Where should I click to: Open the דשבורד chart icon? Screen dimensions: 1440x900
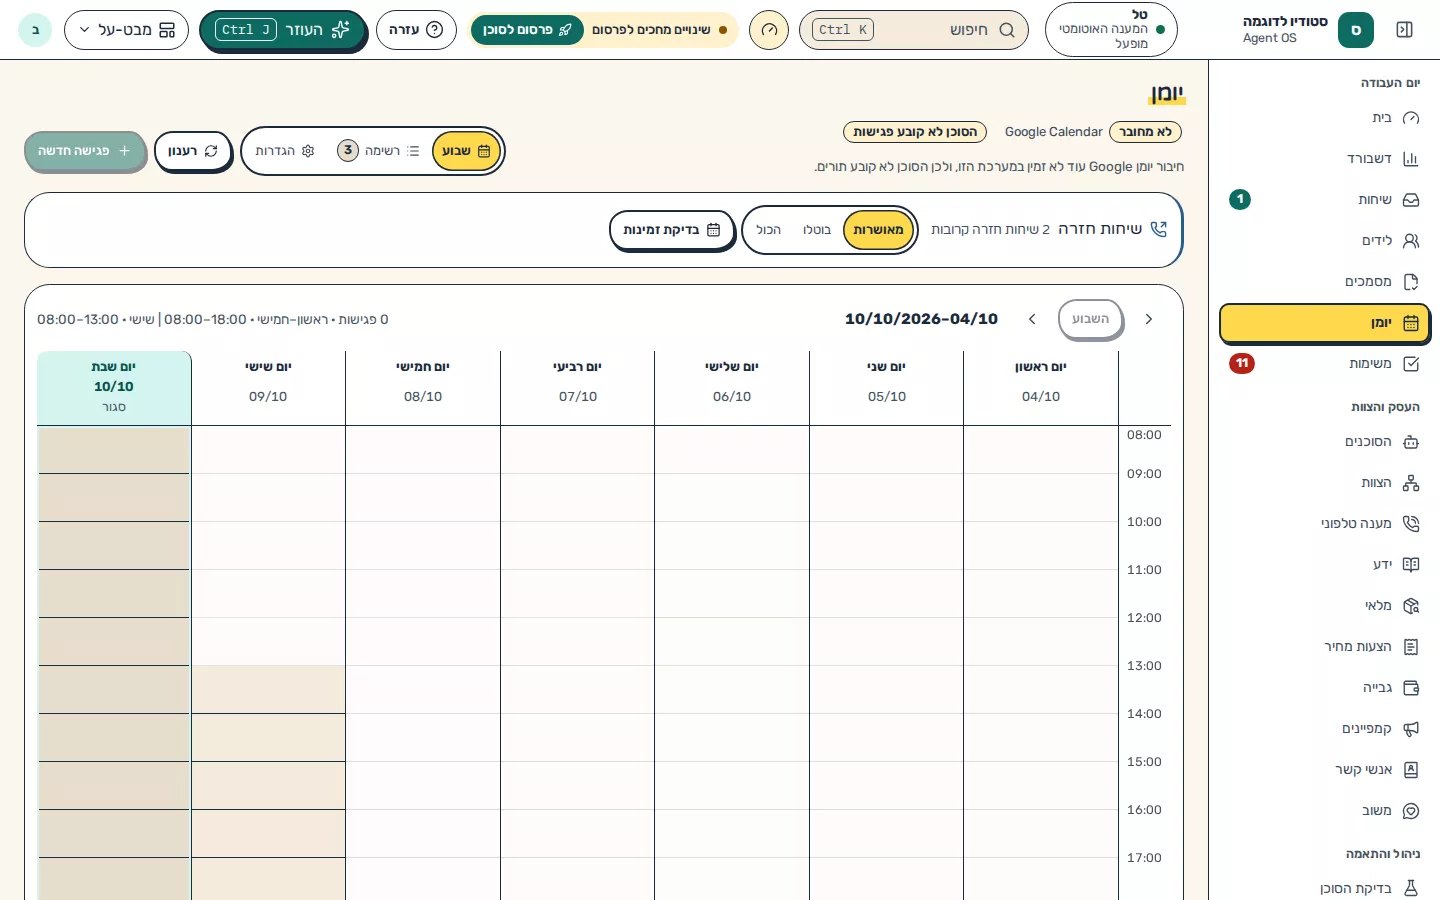(1411, 159)
